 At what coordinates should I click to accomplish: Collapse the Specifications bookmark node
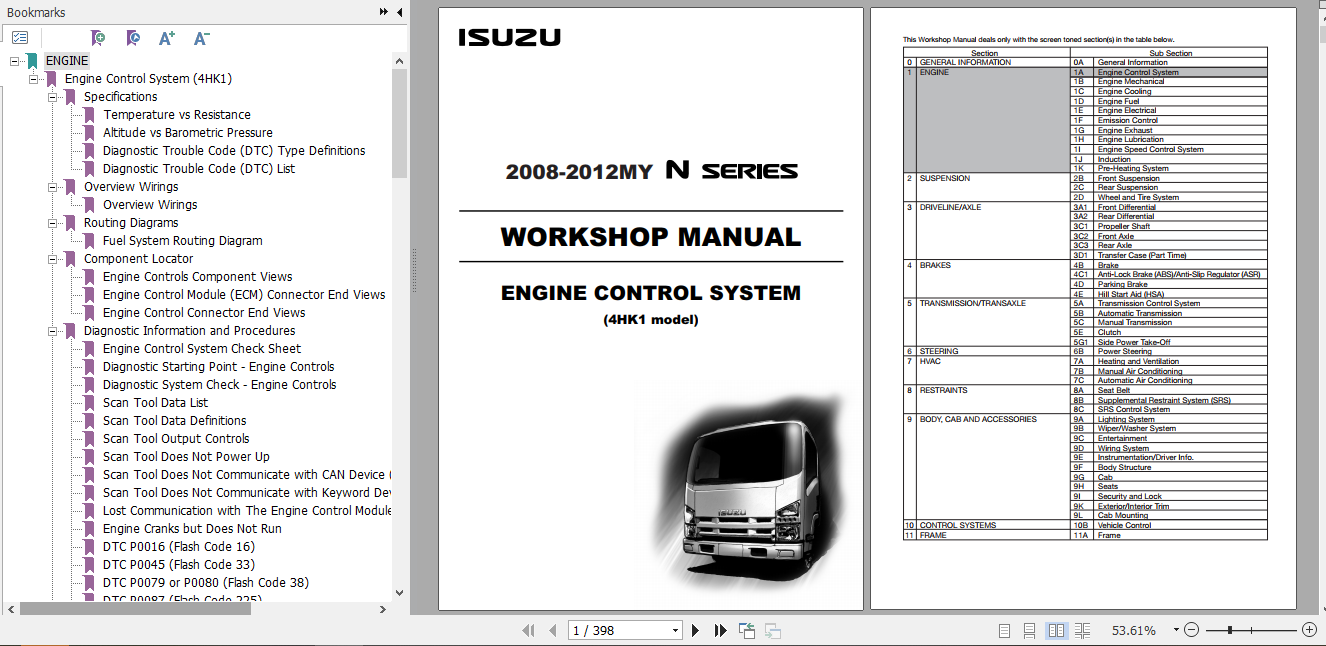point(53,97)
